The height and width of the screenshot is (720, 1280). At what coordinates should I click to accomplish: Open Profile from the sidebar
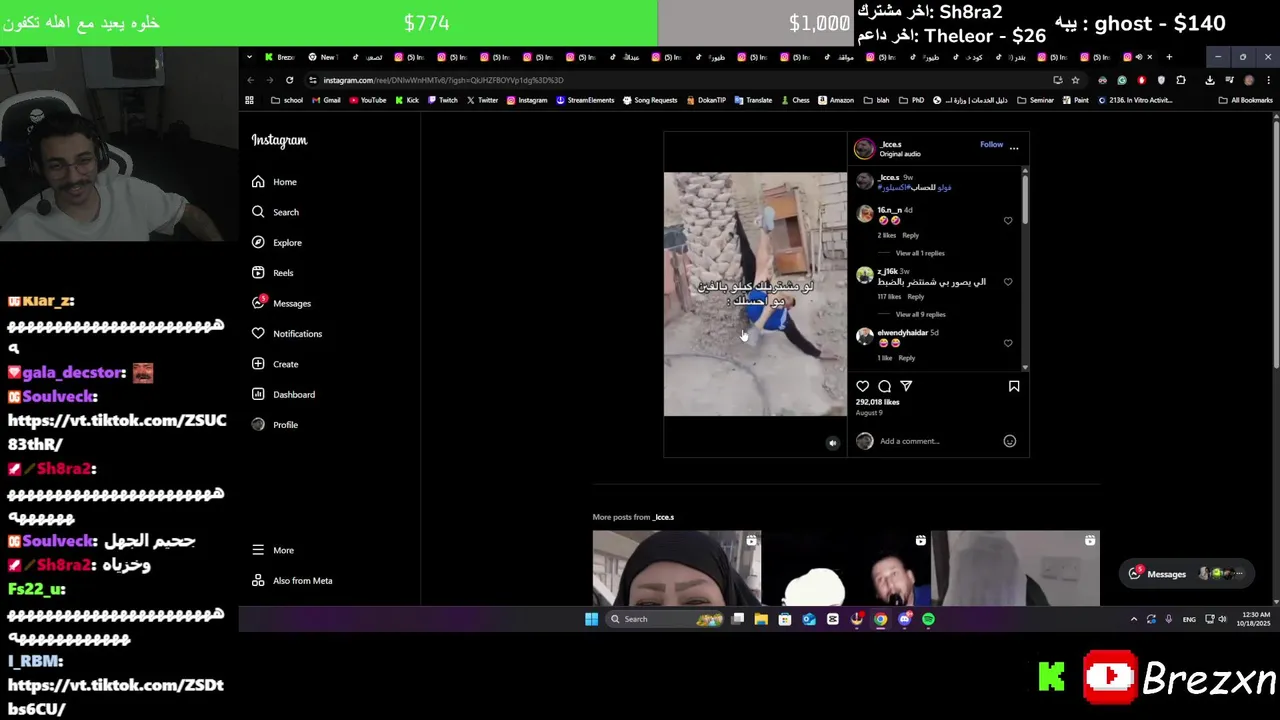[x=275, y=425]
